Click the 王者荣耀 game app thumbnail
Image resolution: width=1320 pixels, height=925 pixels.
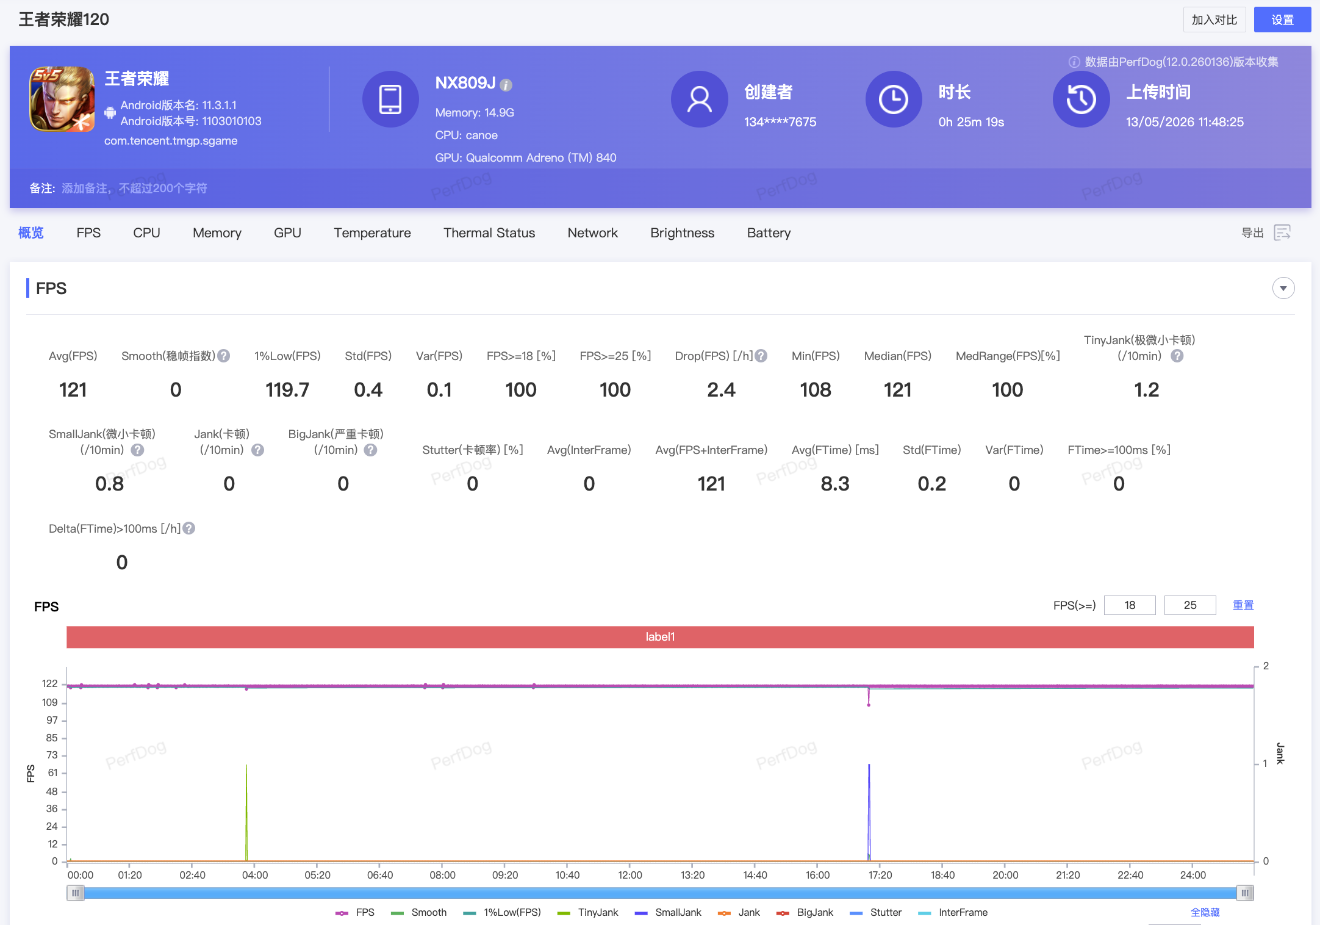pyautogui.click(x=62, y=99)
